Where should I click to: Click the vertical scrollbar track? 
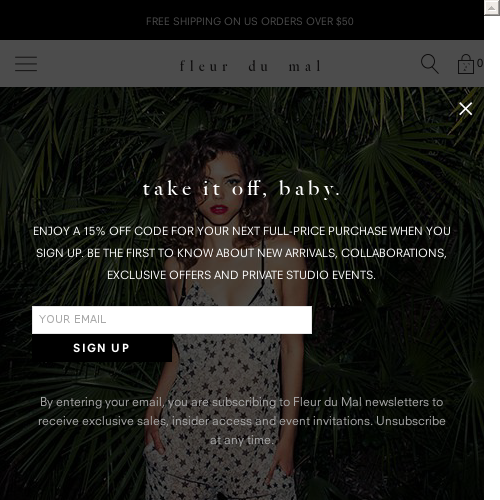[492, 257]
